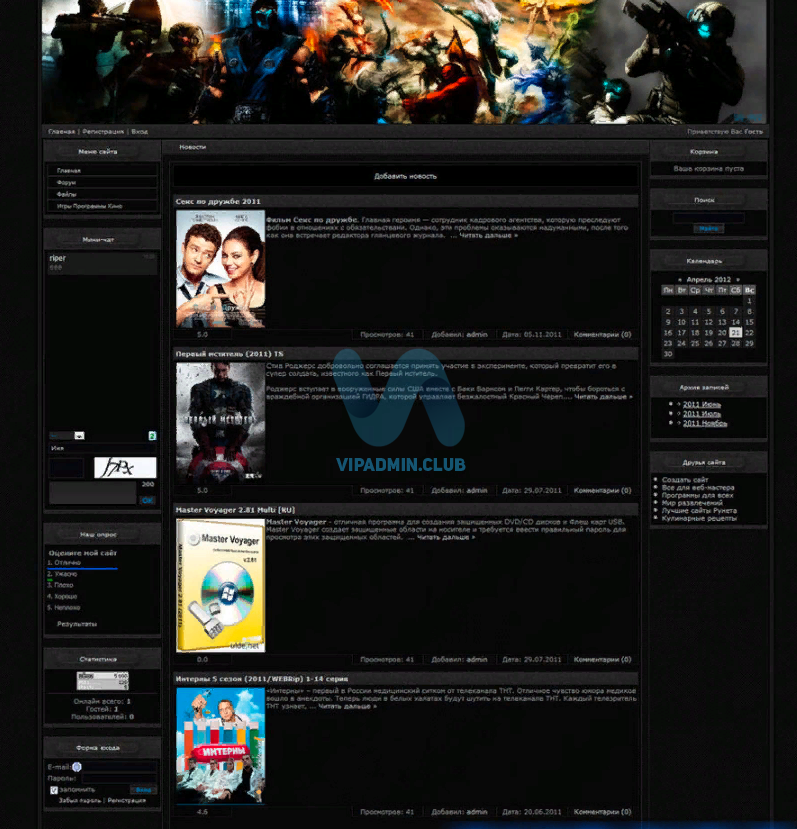797x829 pixels.
Task: Click the mini-chat message text area
Action: (x=93, y=493)
